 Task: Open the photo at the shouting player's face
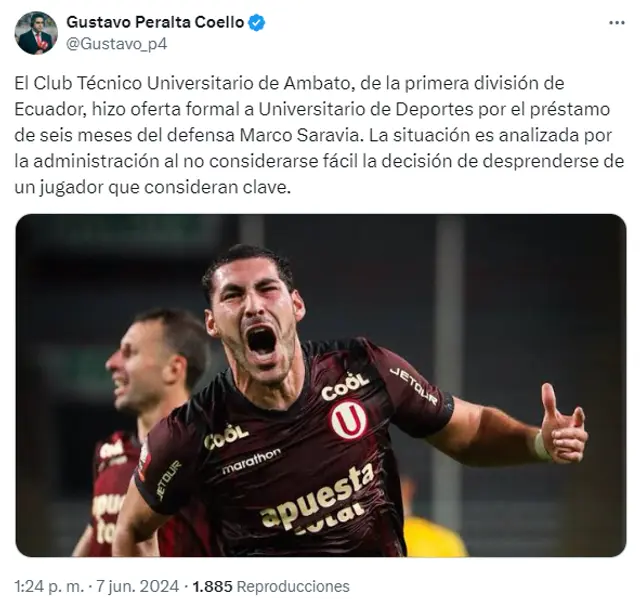click(x=255, y=316)
